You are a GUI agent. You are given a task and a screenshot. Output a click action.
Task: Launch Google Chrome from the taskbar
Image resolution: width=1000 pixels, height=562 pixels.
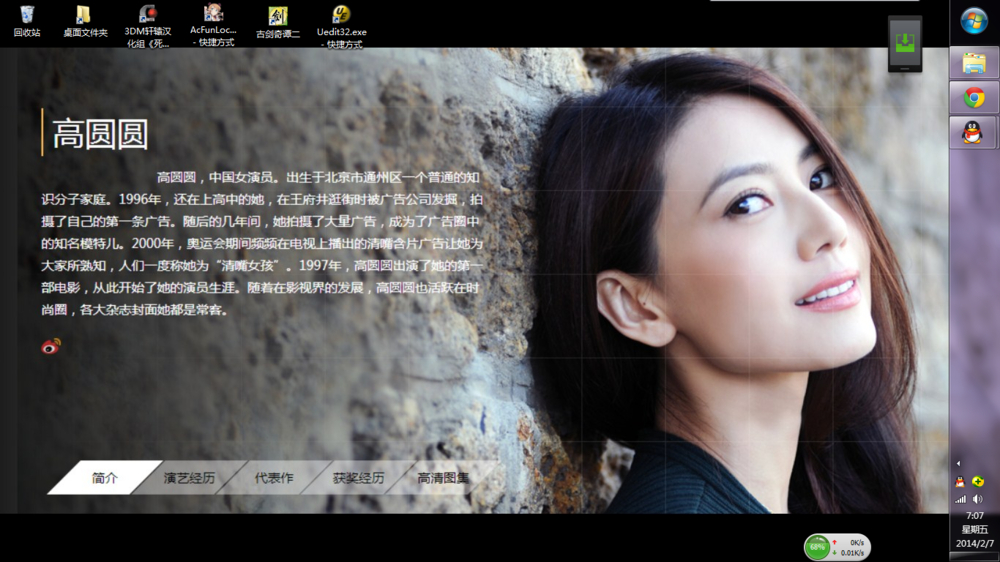pyautogui.click(x=974, y=98)
